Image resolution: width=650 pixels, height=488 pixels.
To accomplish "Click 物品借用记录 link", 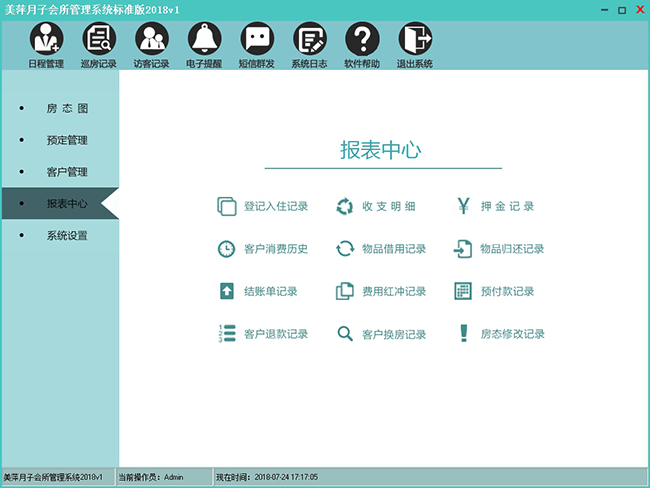I will tap(394, 249).
